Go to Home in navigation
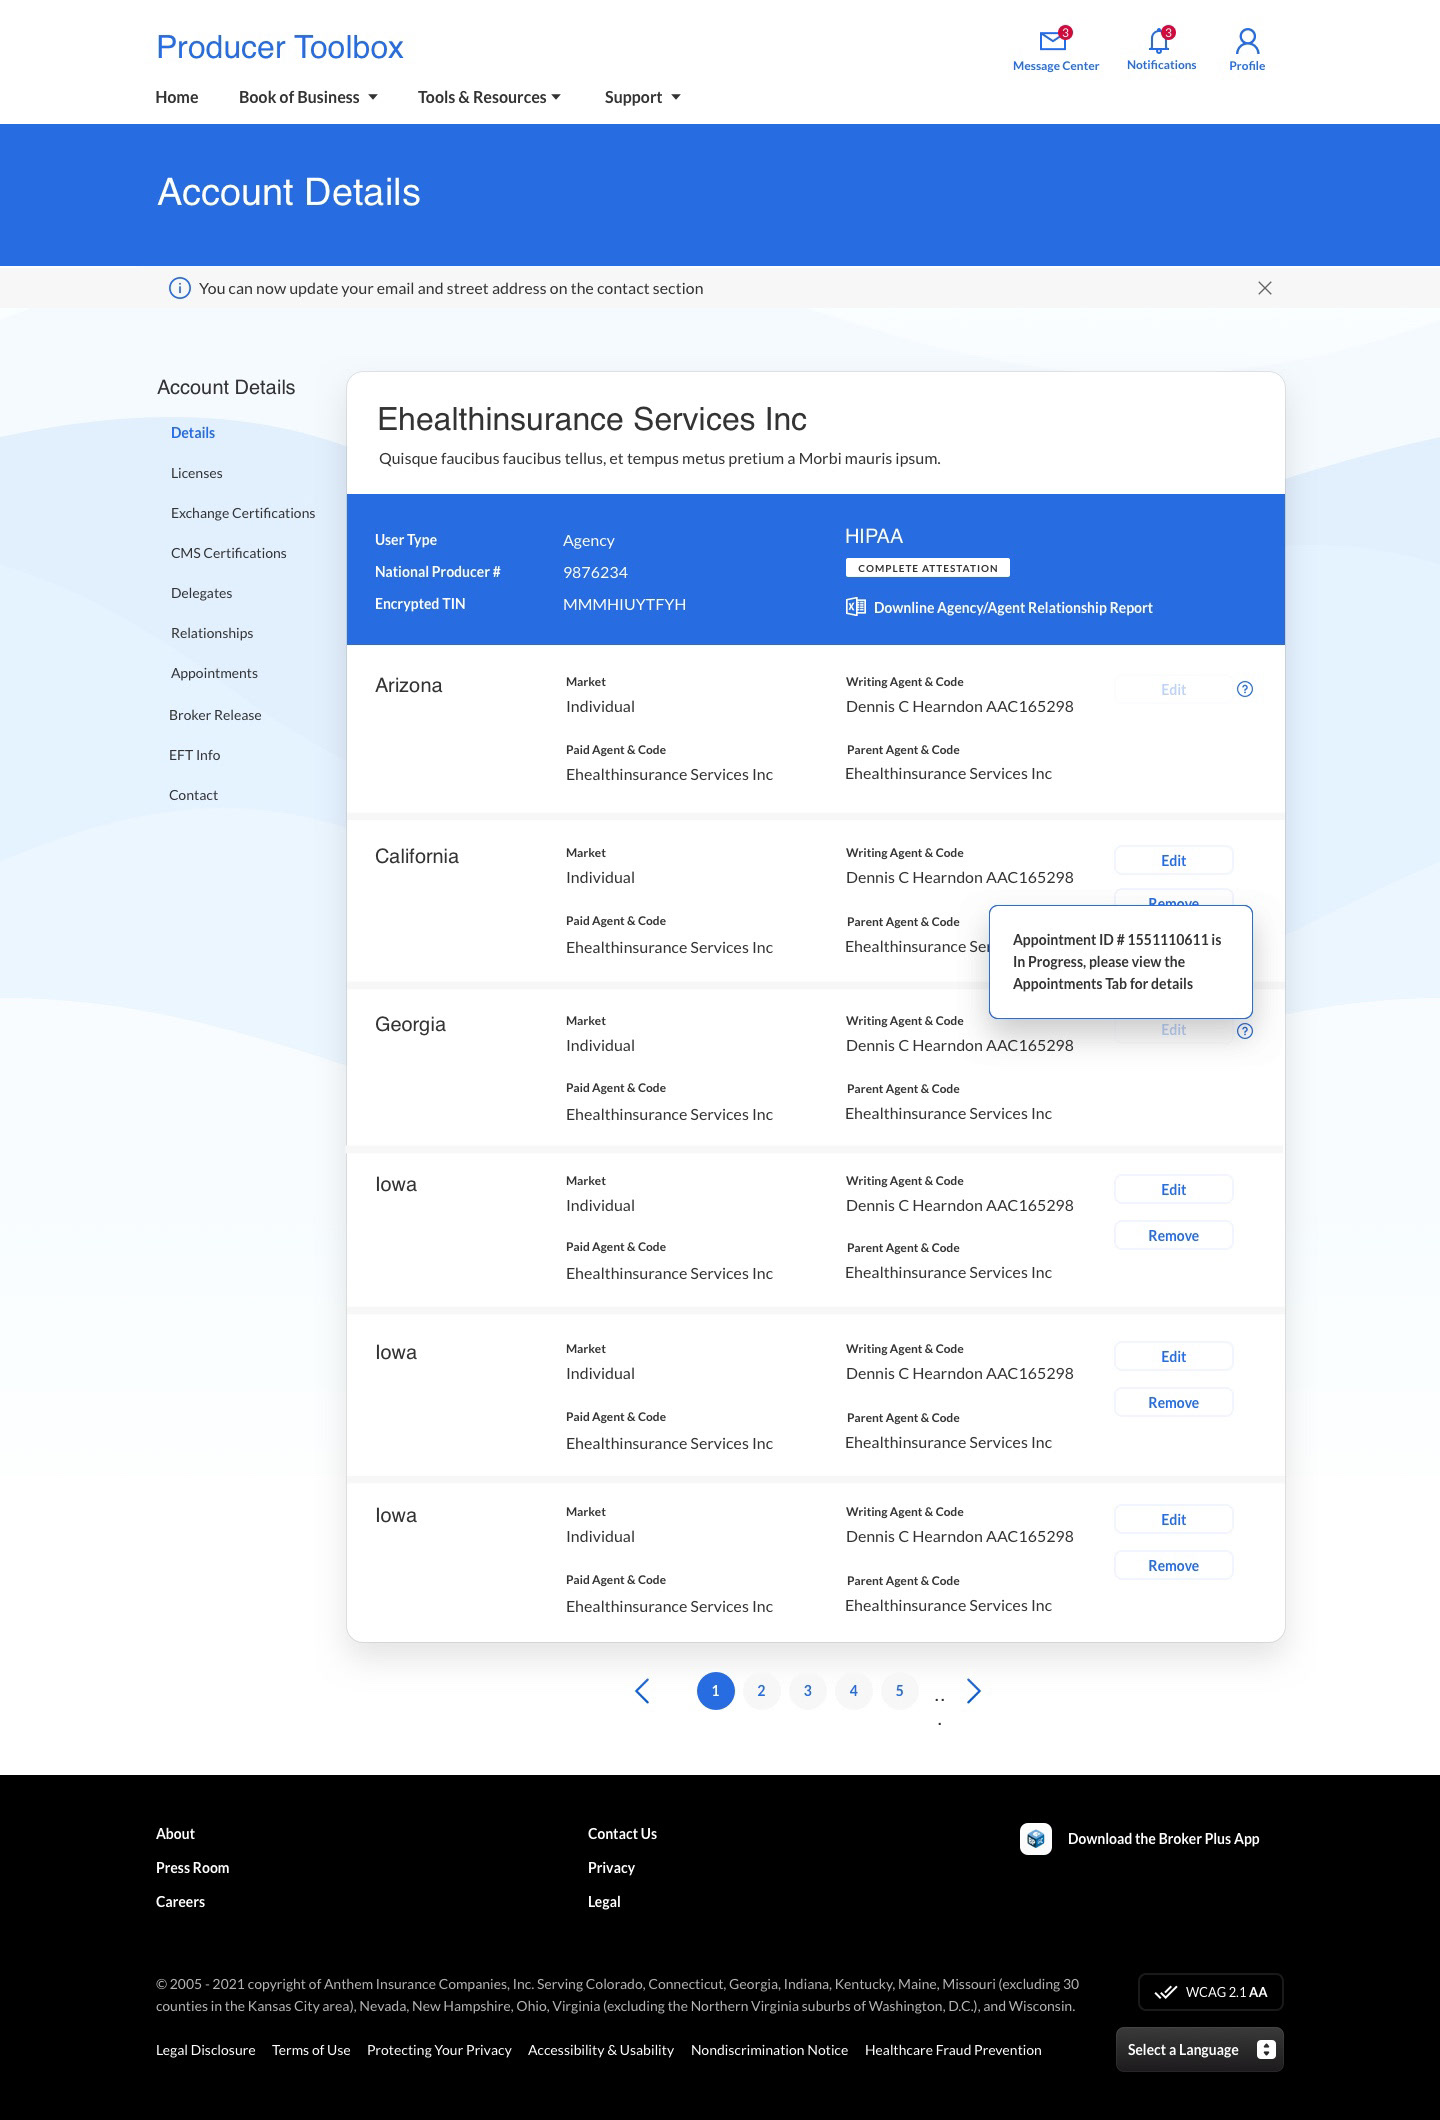The height and width of the screenshot is (2120, 1440). point(177,97)
